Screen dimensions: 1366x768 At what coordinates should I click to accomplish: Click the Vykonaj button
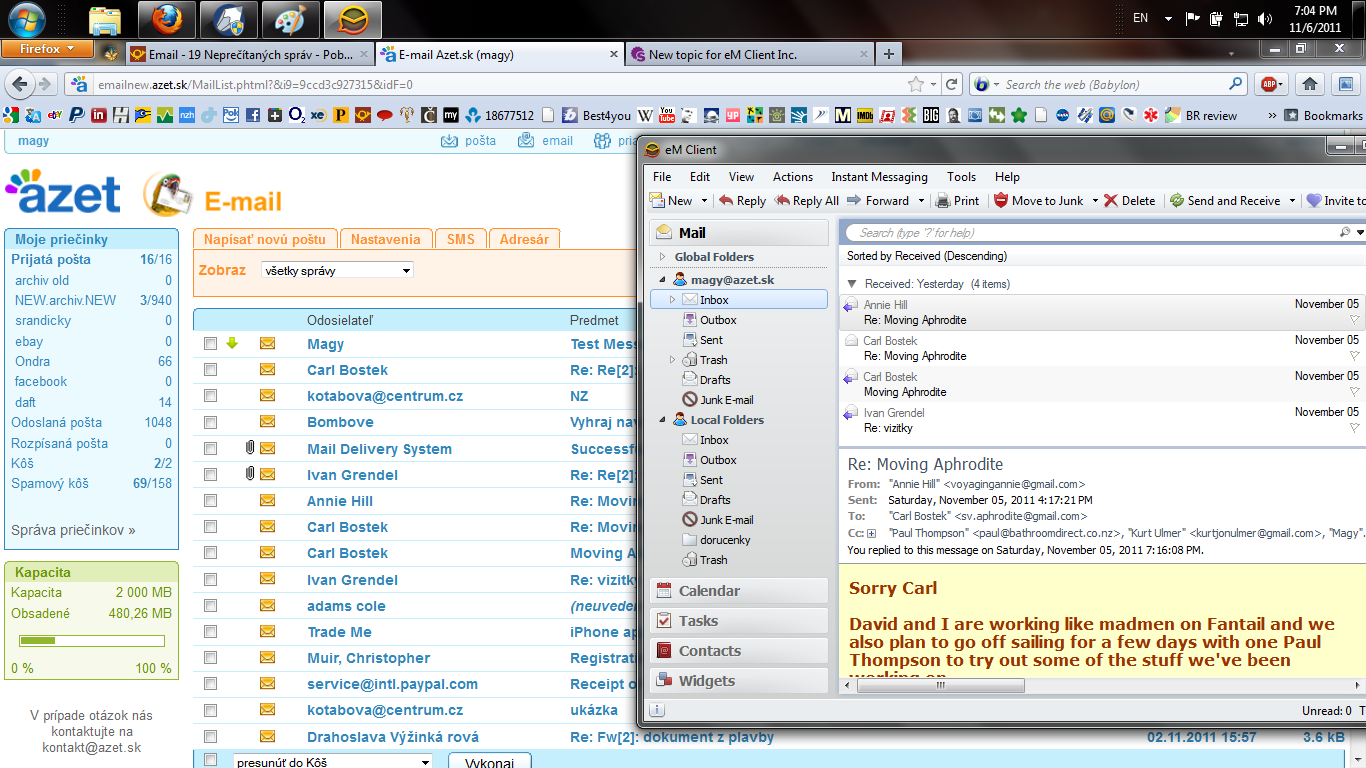(x=489, y=762)
